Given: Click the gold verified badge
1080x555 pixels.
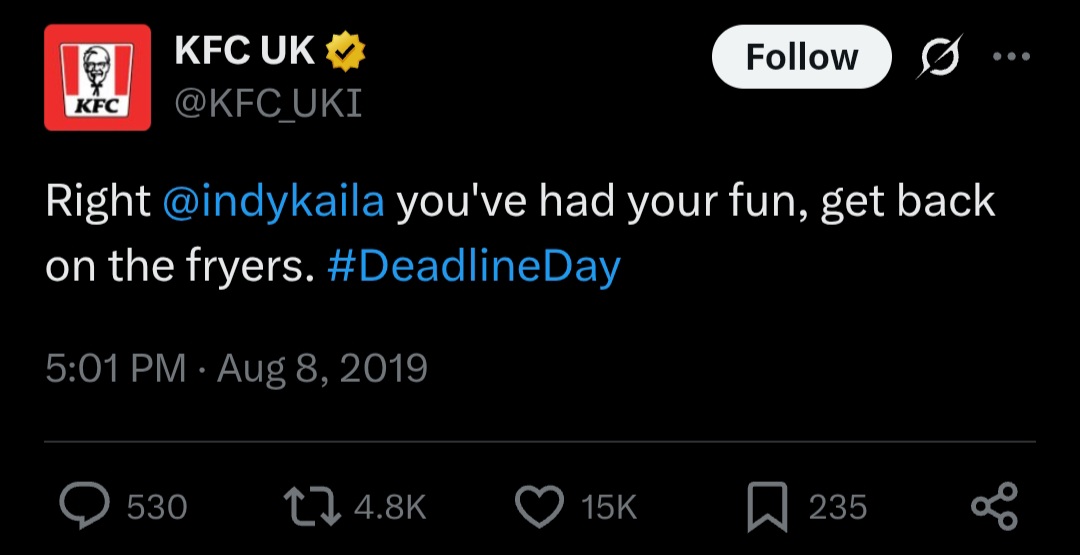Looking at the screenshot, I should coord(346,53).
